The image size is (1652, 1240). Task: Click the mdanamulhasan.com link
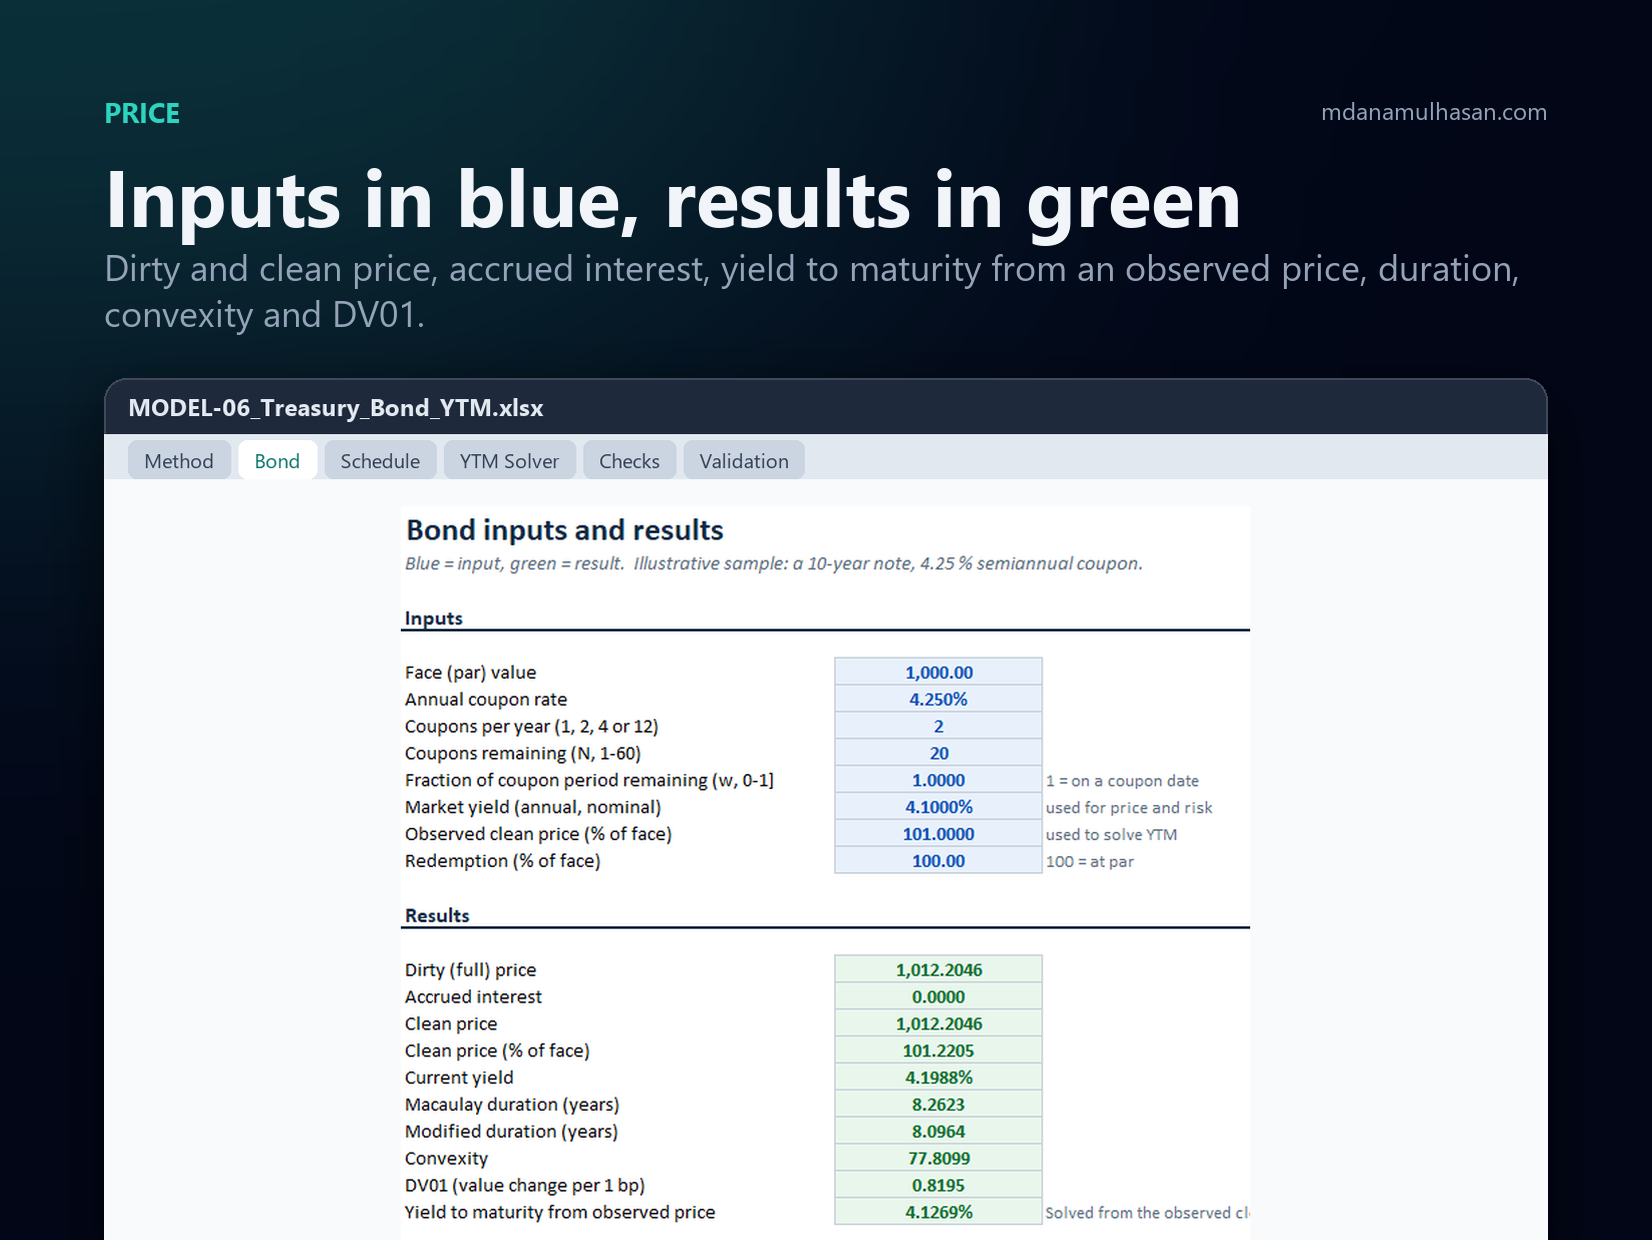(1433, 112)
